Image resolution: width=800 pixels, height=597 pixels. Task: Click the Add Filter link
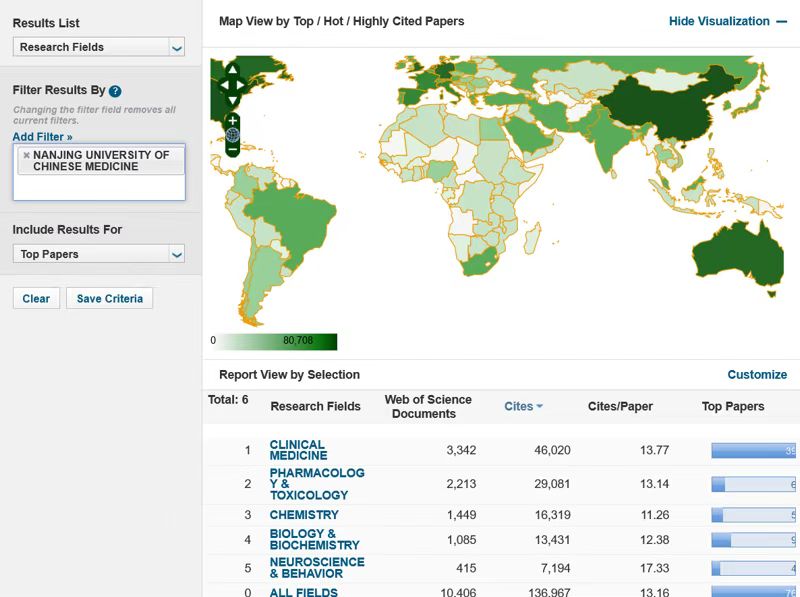(42, 136)
